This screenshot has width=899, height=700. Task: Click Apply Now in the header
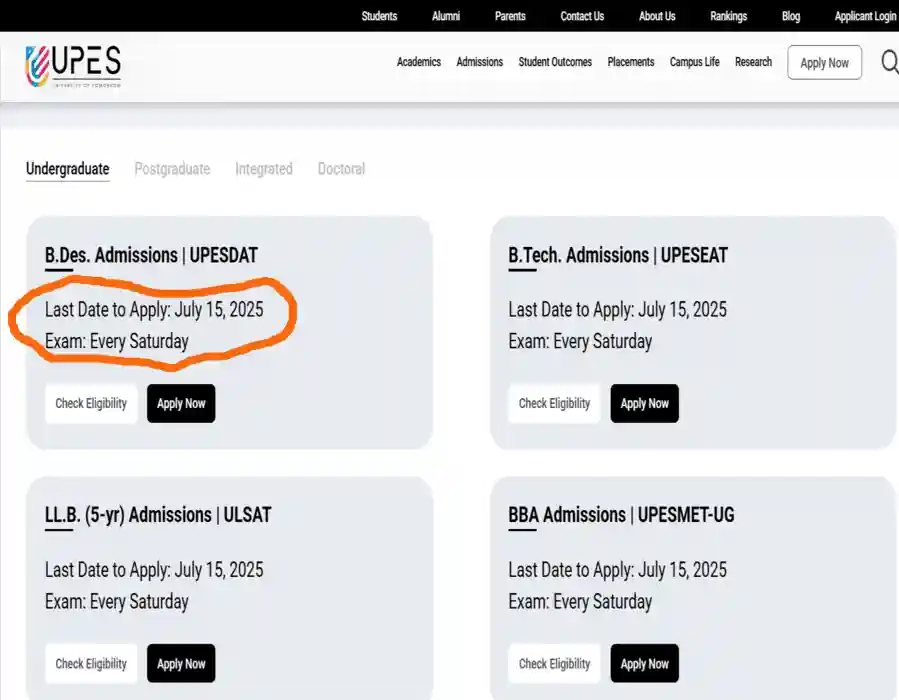824,62
